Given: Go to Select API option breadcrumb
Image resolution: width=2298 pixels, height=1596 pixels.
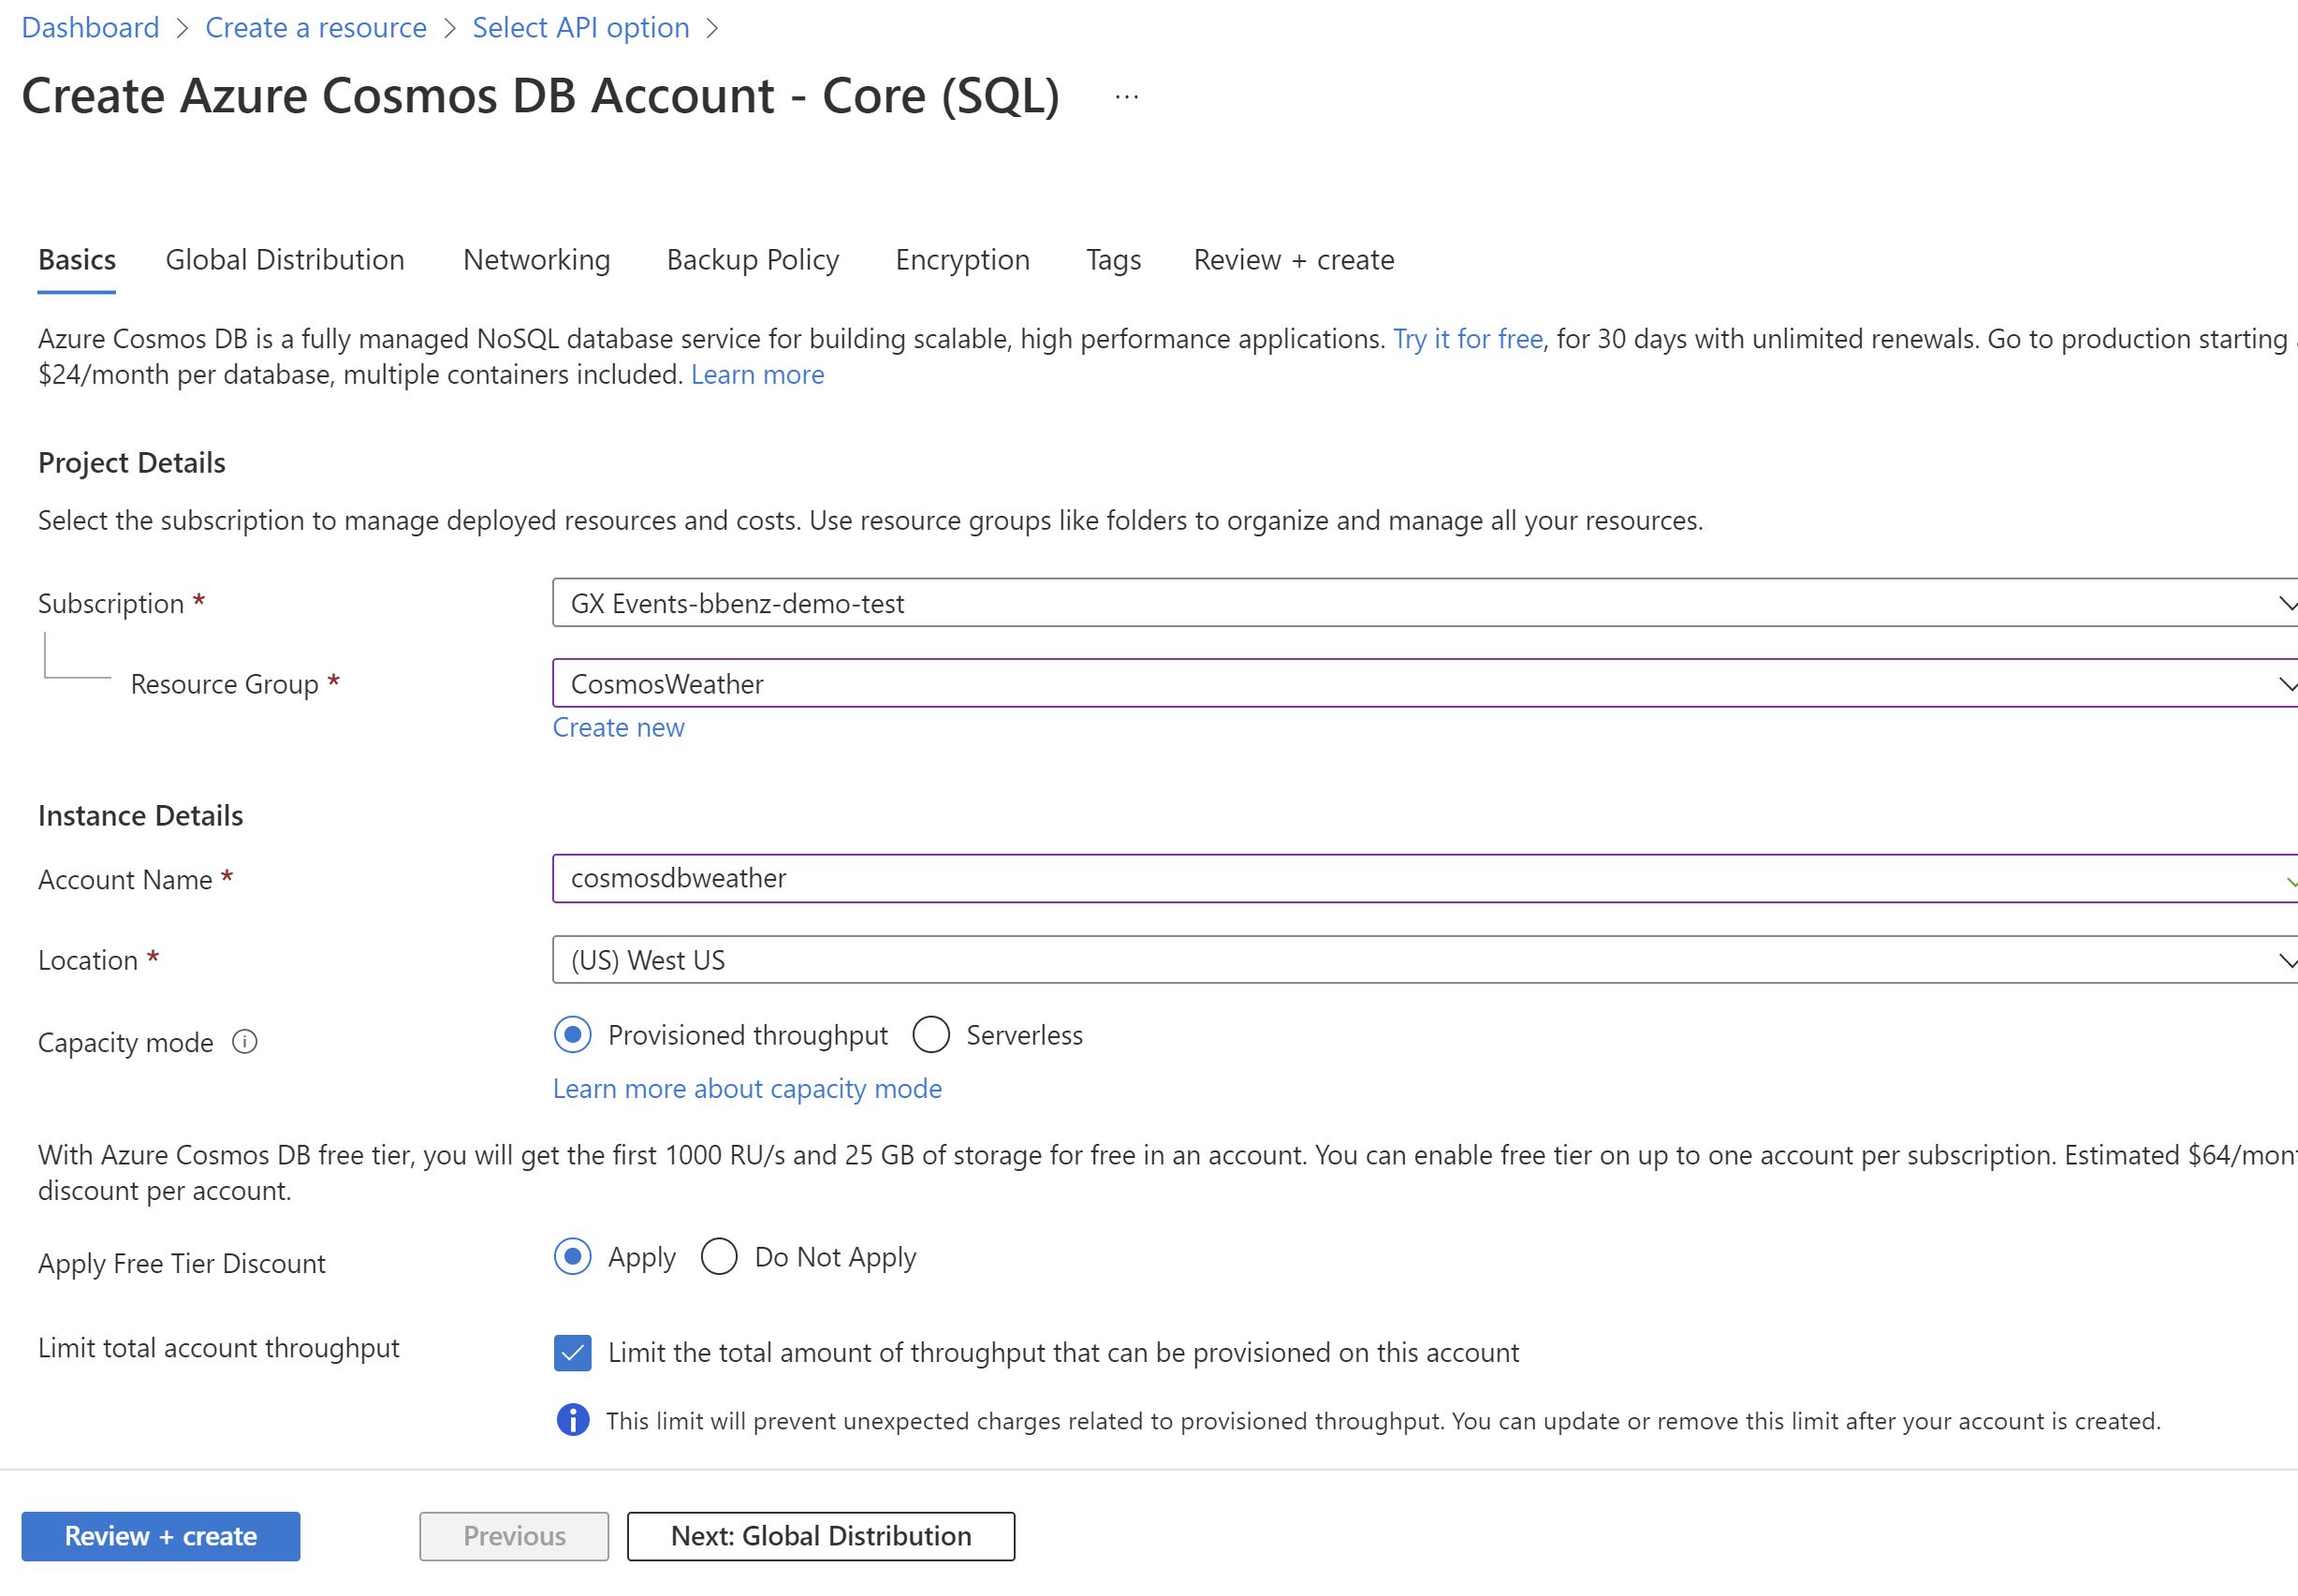Looking at the screenshot, I should [581, 28].
